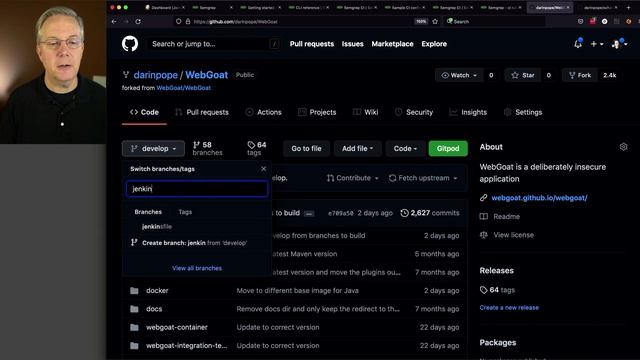Open Explore in the top navigation
Screen dimensions: 640x360
tap(434, 44)
